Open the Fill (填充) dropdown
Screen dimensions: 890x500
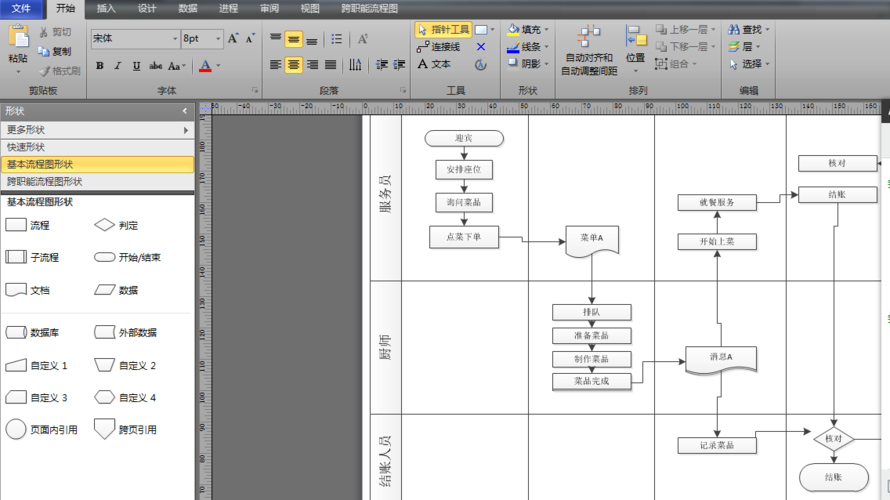[x=530, y=30]
